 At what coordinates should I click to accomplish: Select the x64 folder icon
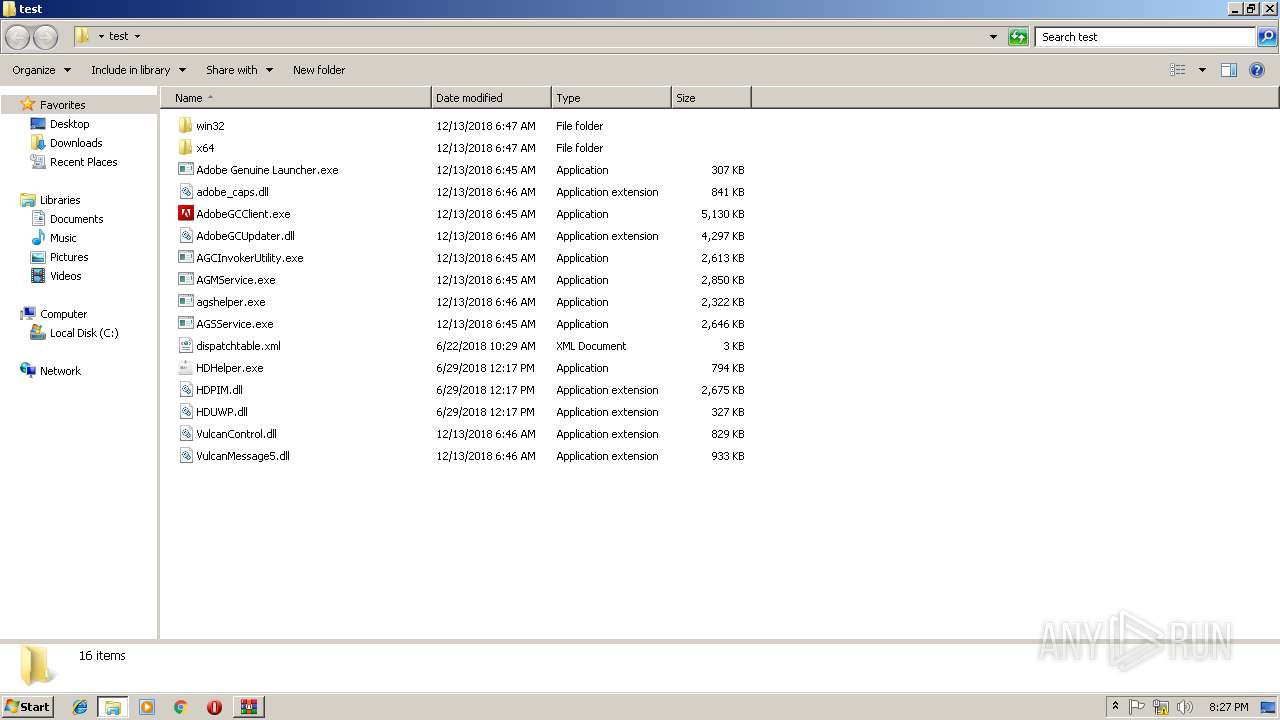tap(185, 148)
